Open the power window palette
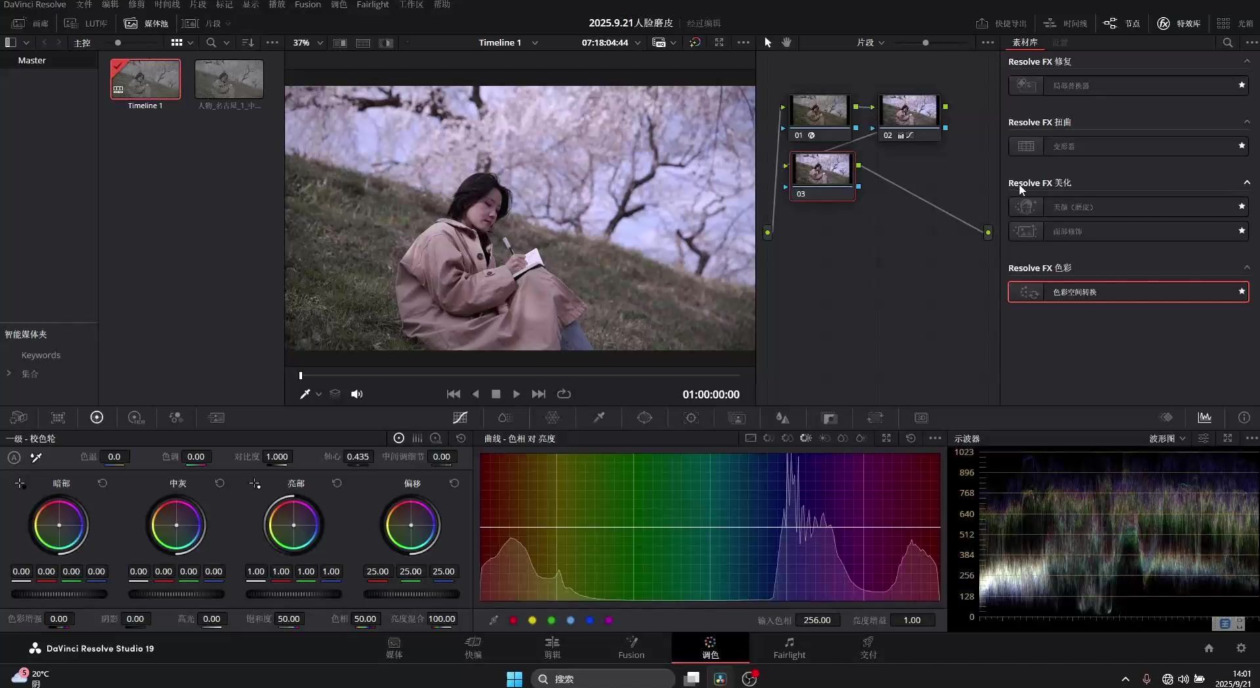Viewport: 1260px width, 688px height. click(x=645, y=418)
